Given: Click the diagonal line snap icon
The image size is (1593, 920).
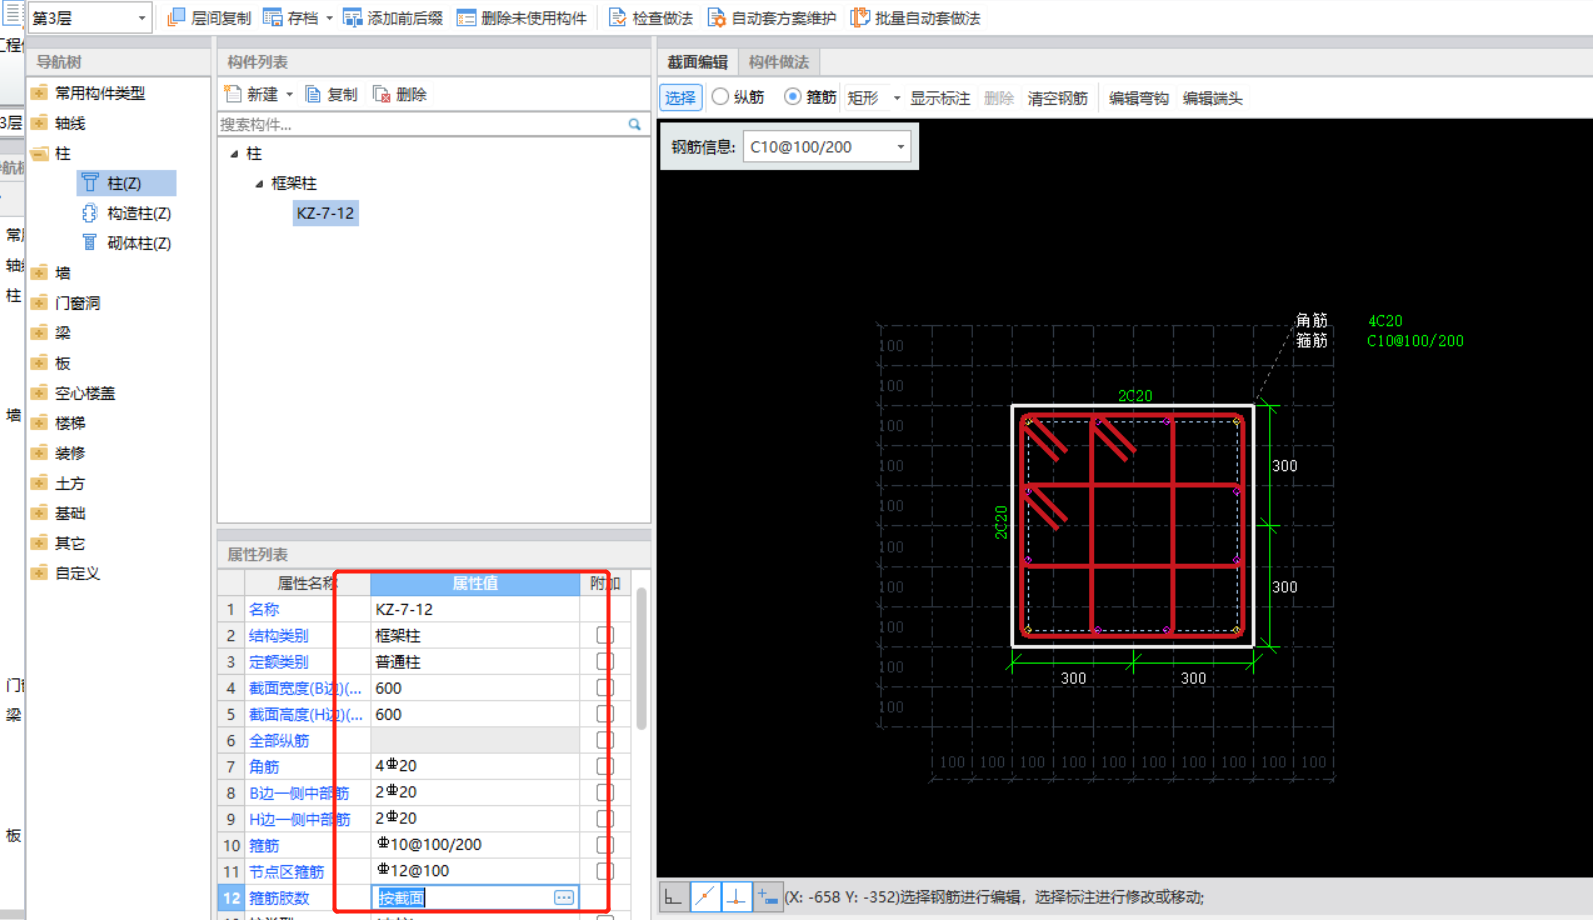Looking at the screenshot, I should click(705, 897).
